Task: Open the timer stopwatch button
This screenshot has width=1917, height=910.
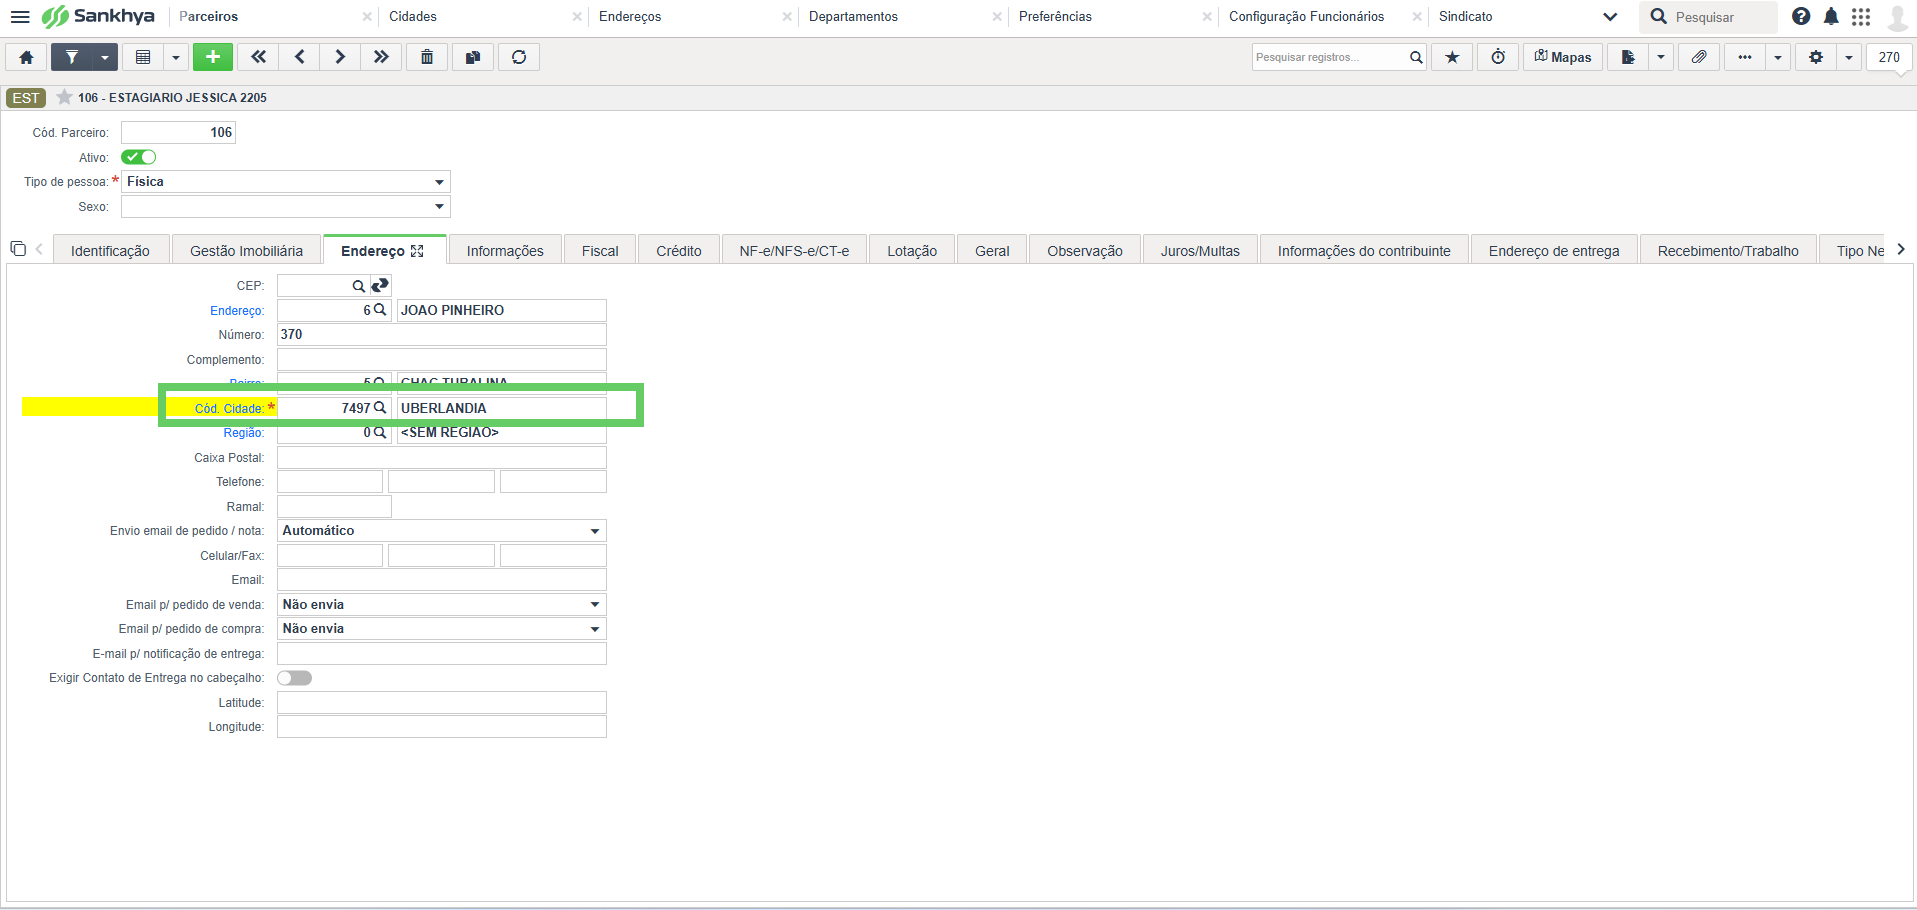Action: click(x=1498, y=57)
